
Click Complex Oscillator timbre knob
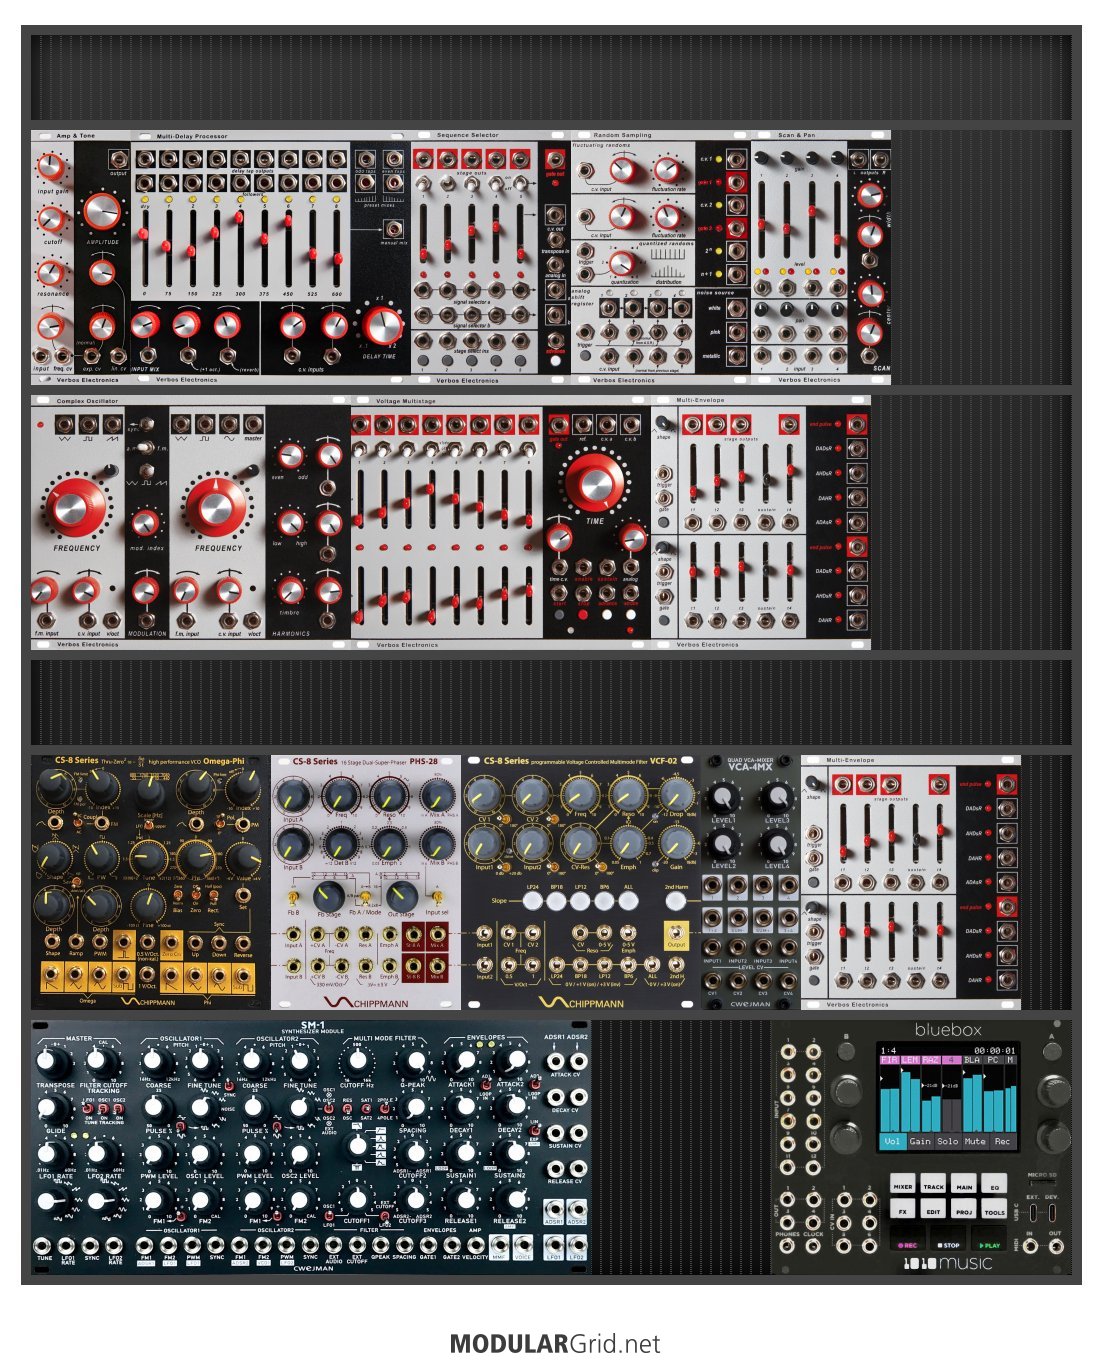click(290, 590)
